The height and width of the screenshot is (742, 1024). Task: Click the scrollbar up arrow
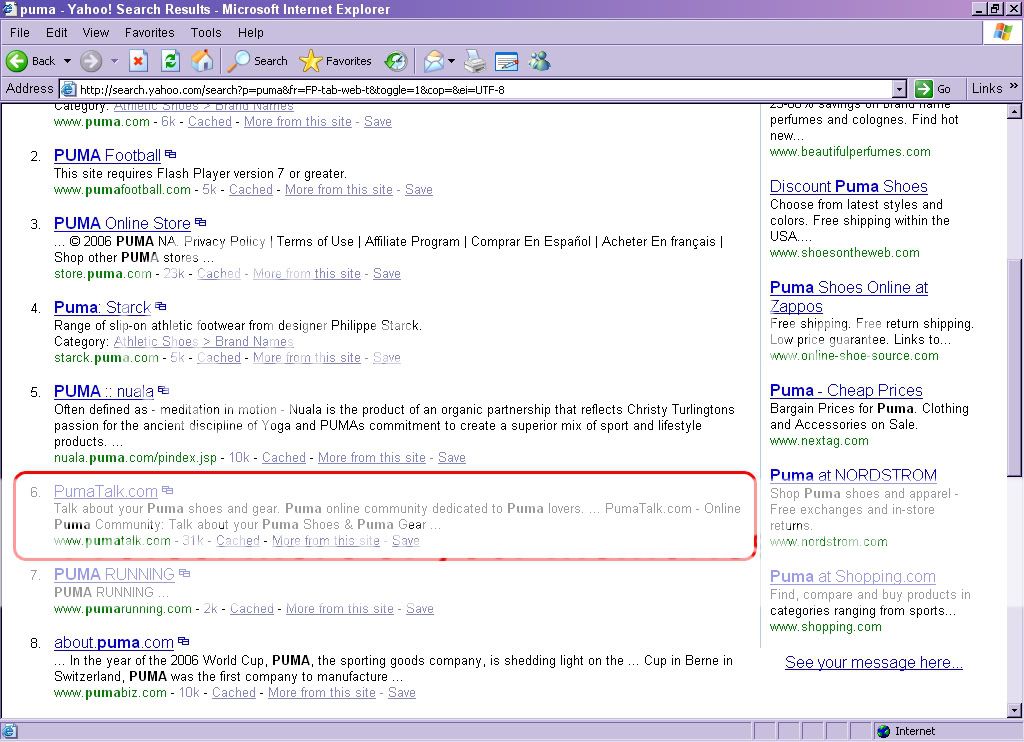click(x=1014, y=112)
